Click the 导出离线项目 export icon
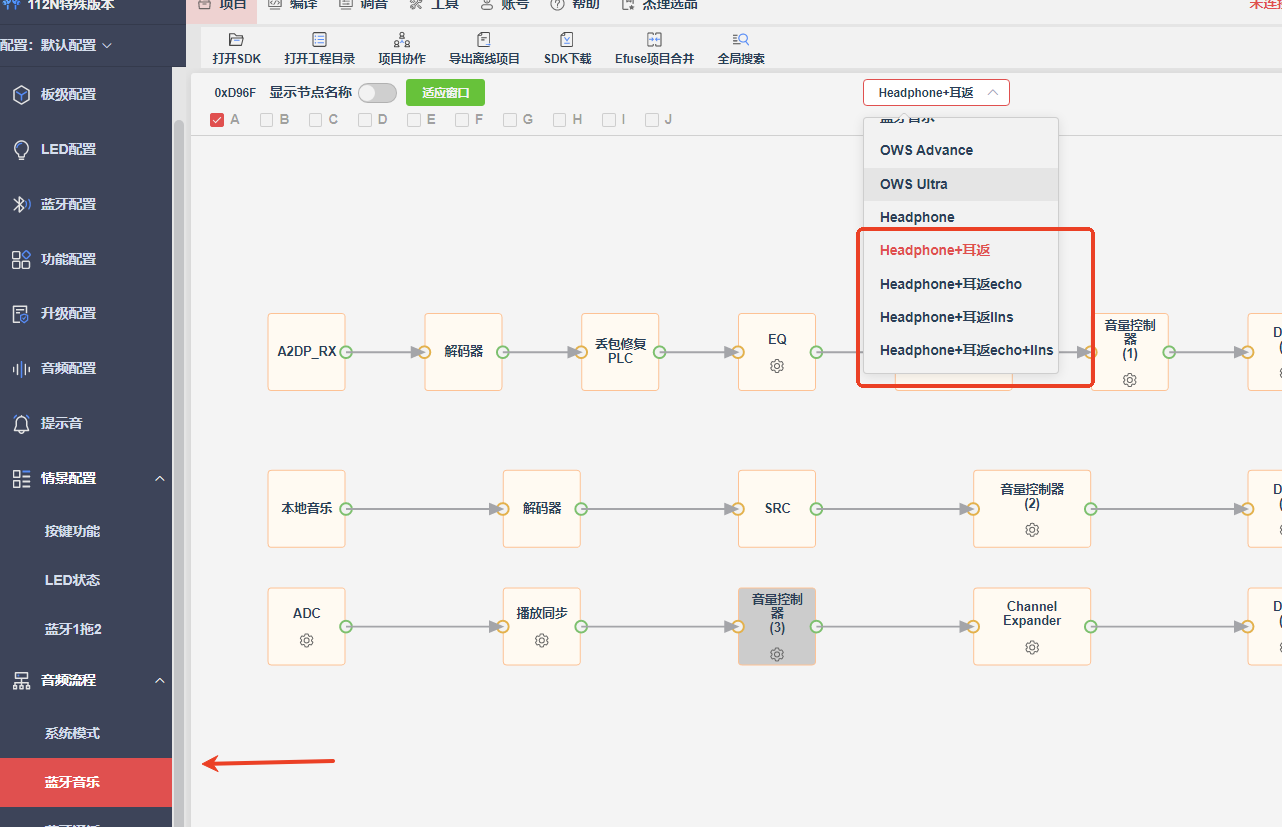This screenshot has height=827, width=1282. (x=484, y=40)
